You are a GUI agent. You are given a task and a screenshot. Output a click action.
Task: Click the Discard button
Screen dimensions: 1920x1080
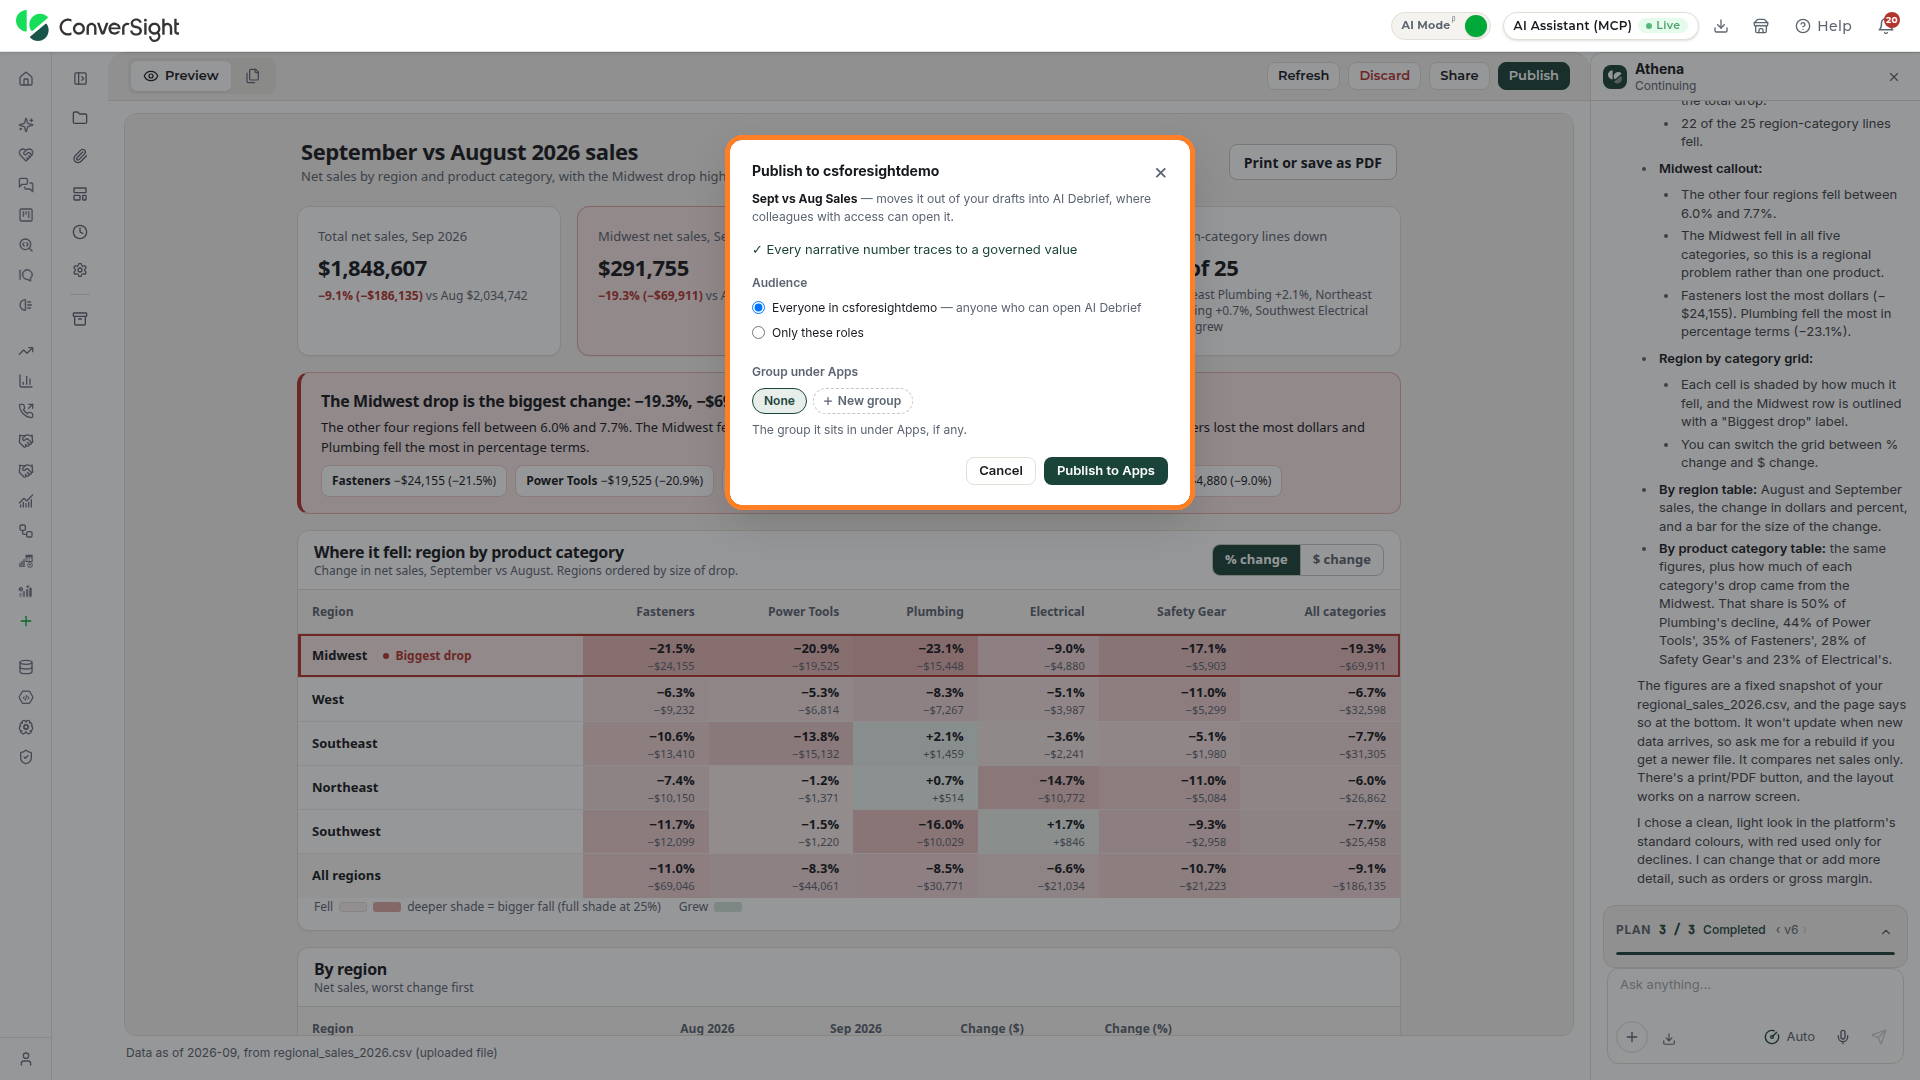pyautogui.click(x=1384, y=76)
